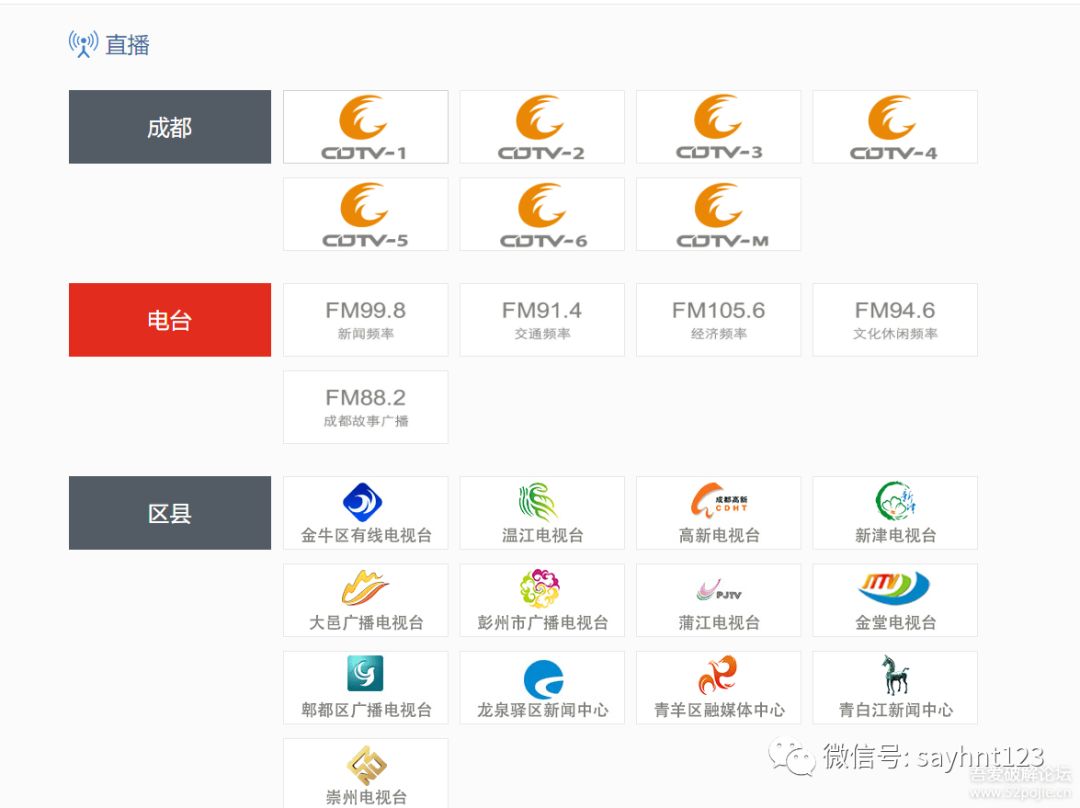Open 高新电视台 CDHT tile
The height and width of the screenshot is (808, 1080).
pos(718,512)
